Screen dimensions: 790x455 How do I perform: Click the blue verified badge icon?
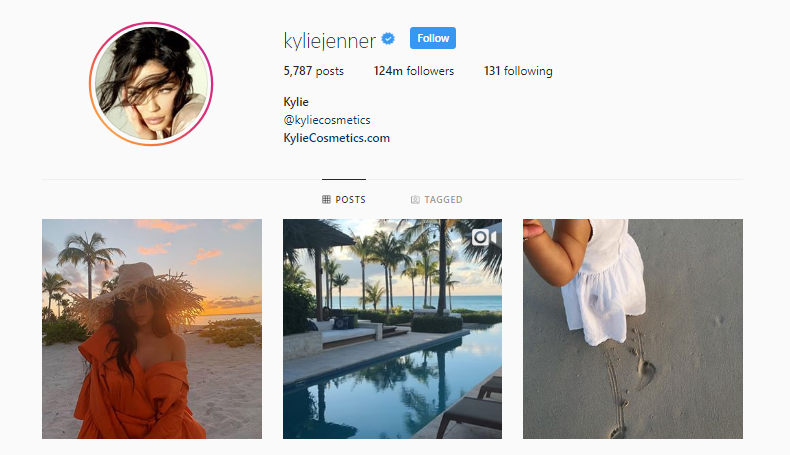pyautogui.click(x=388, y=38)
